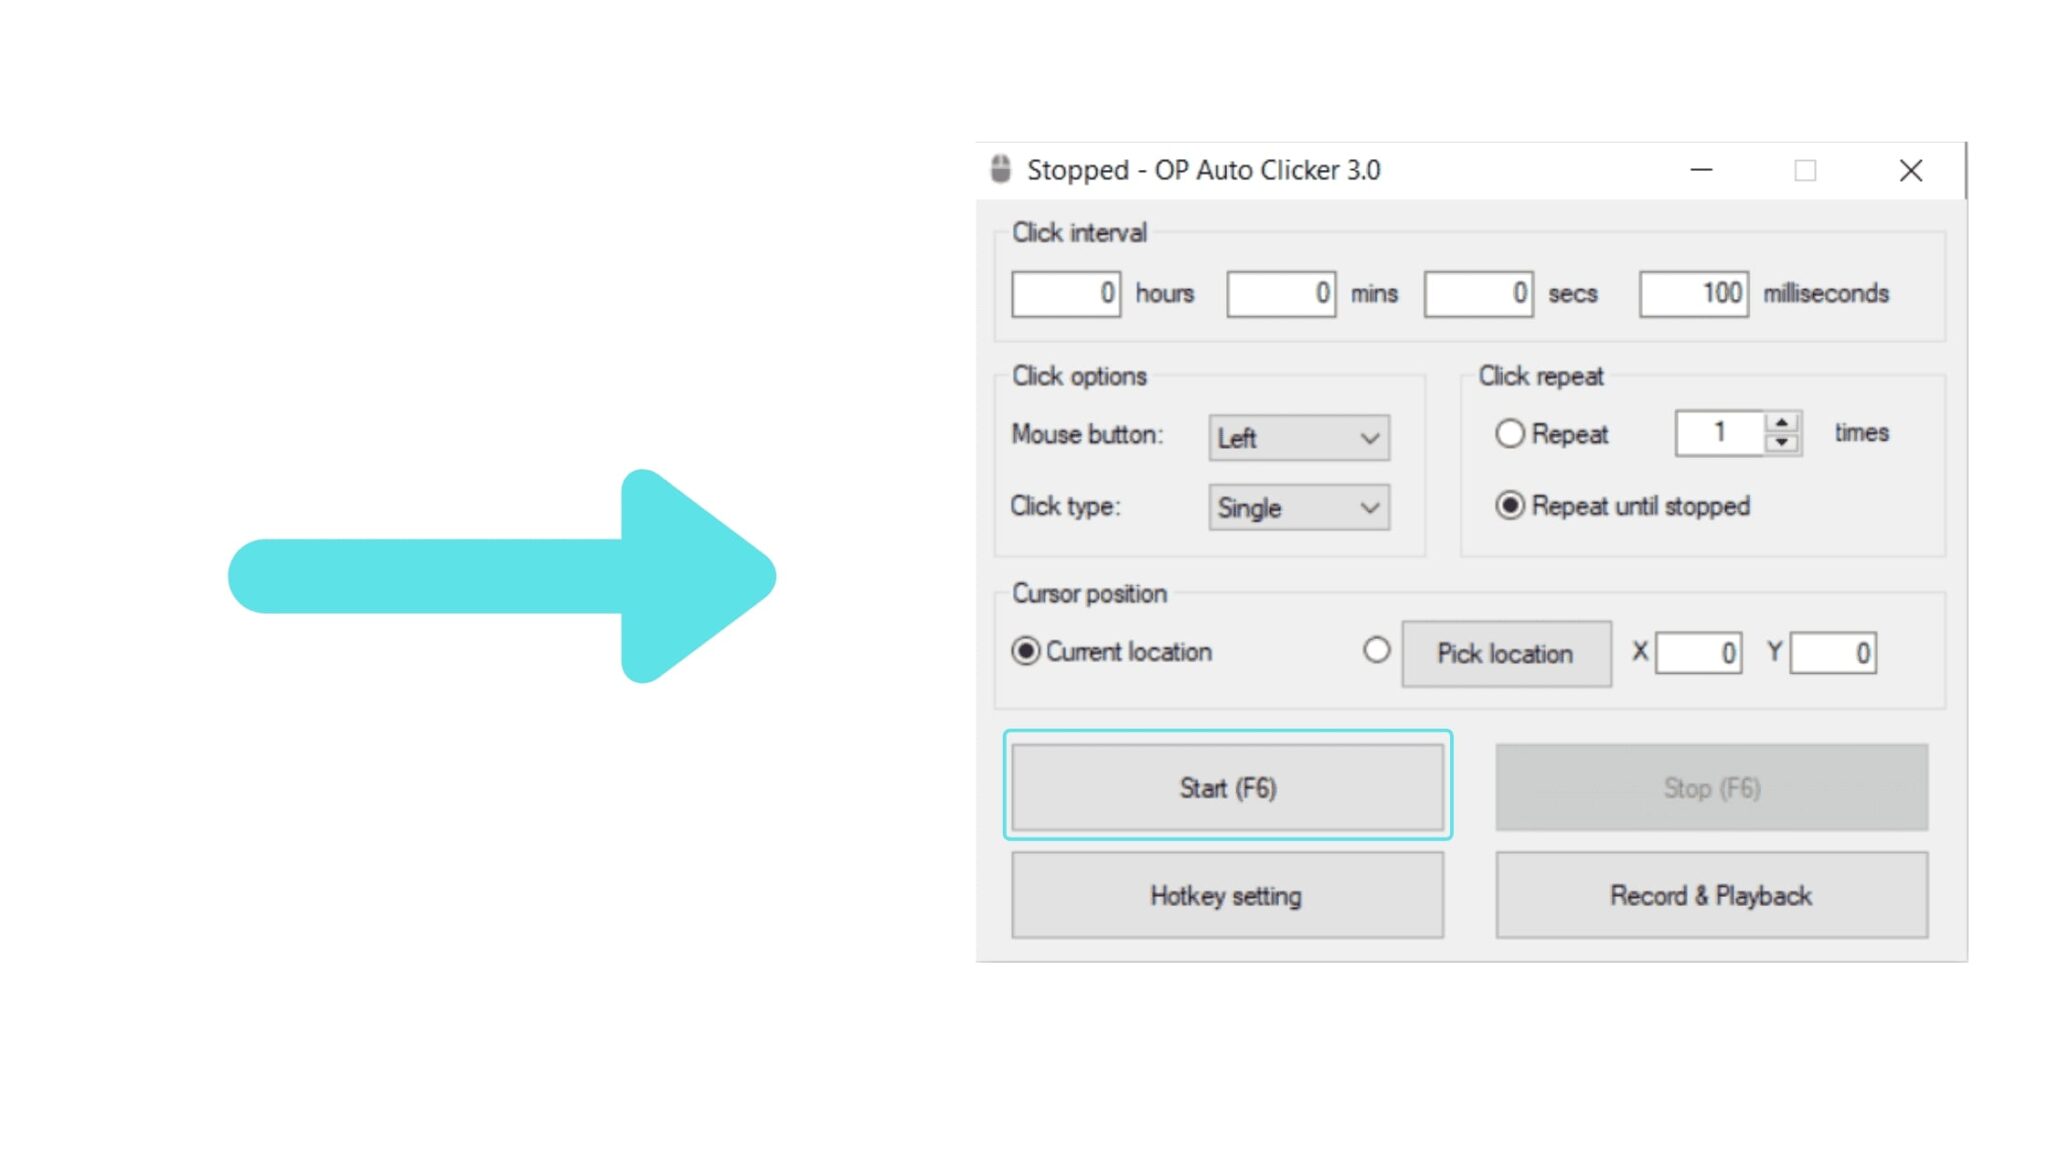Click the restore window button

(x=1805, y=169)
